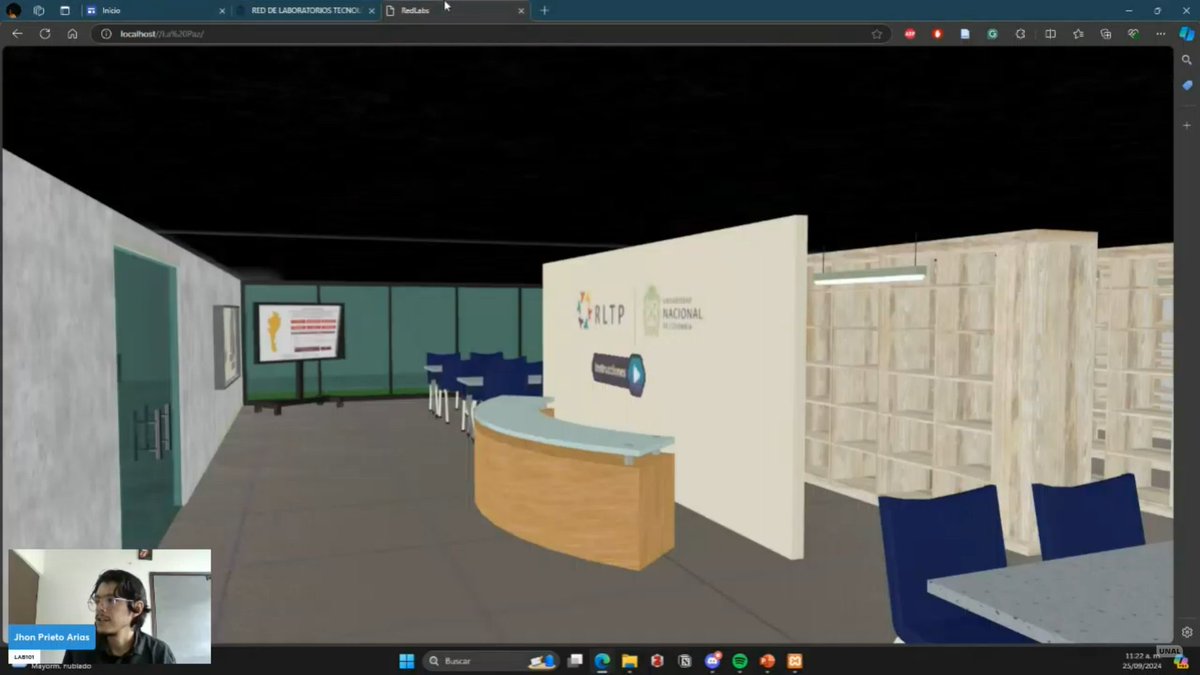Open the Favorites list
The width and height of the screenshot is (1200, 675).
click(x=1078, y=33)
